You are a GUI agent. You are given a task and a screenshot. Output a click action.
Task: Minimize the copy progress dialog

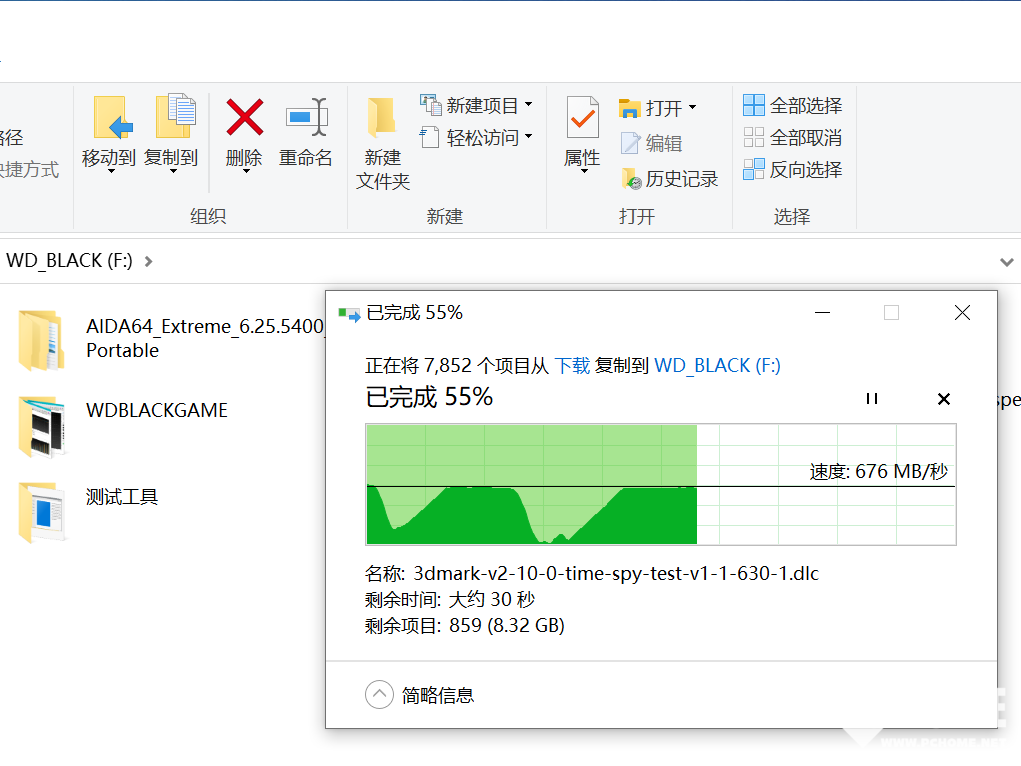(822, 313)
